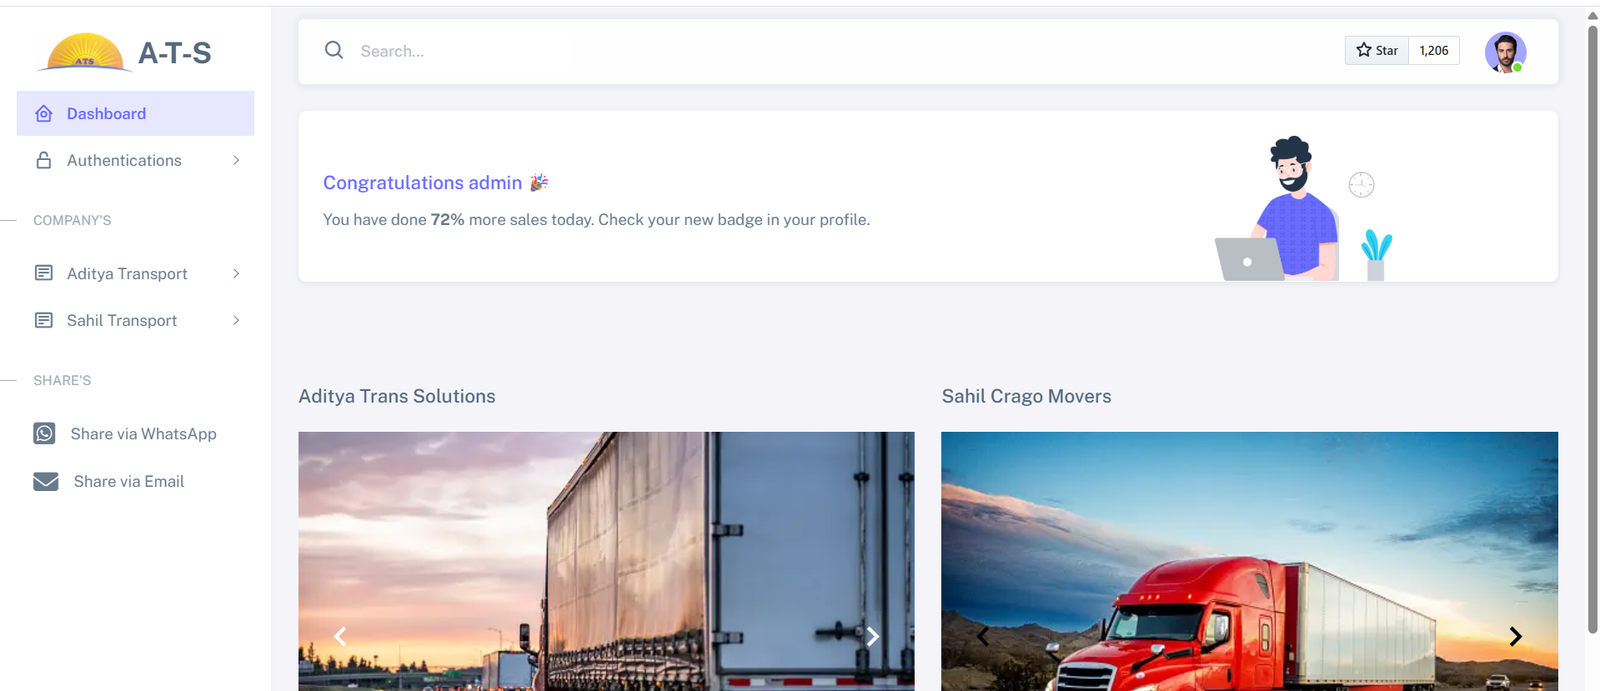Expand the Aditya Transport submenu chevron
Image resolution: width=1600 pixels, height=691 pixels.
point(236,273)
